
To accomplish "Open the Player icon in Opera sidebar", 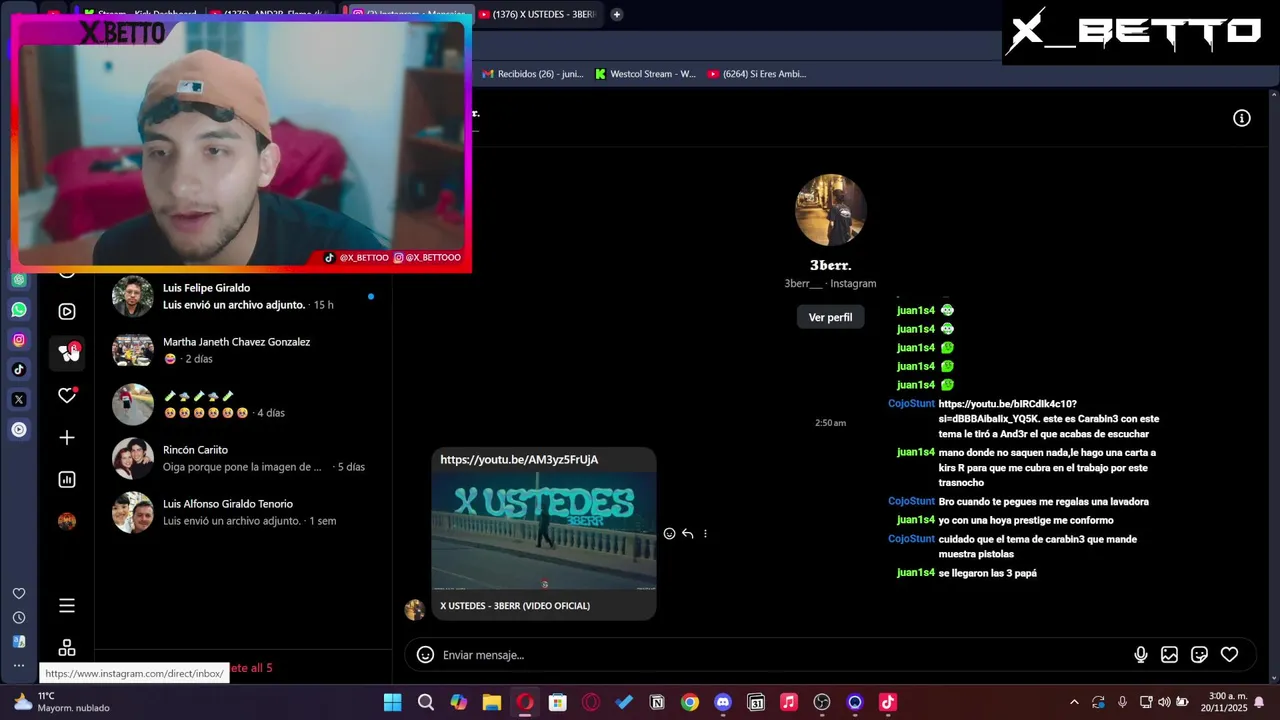I will [x=19, y=430].
